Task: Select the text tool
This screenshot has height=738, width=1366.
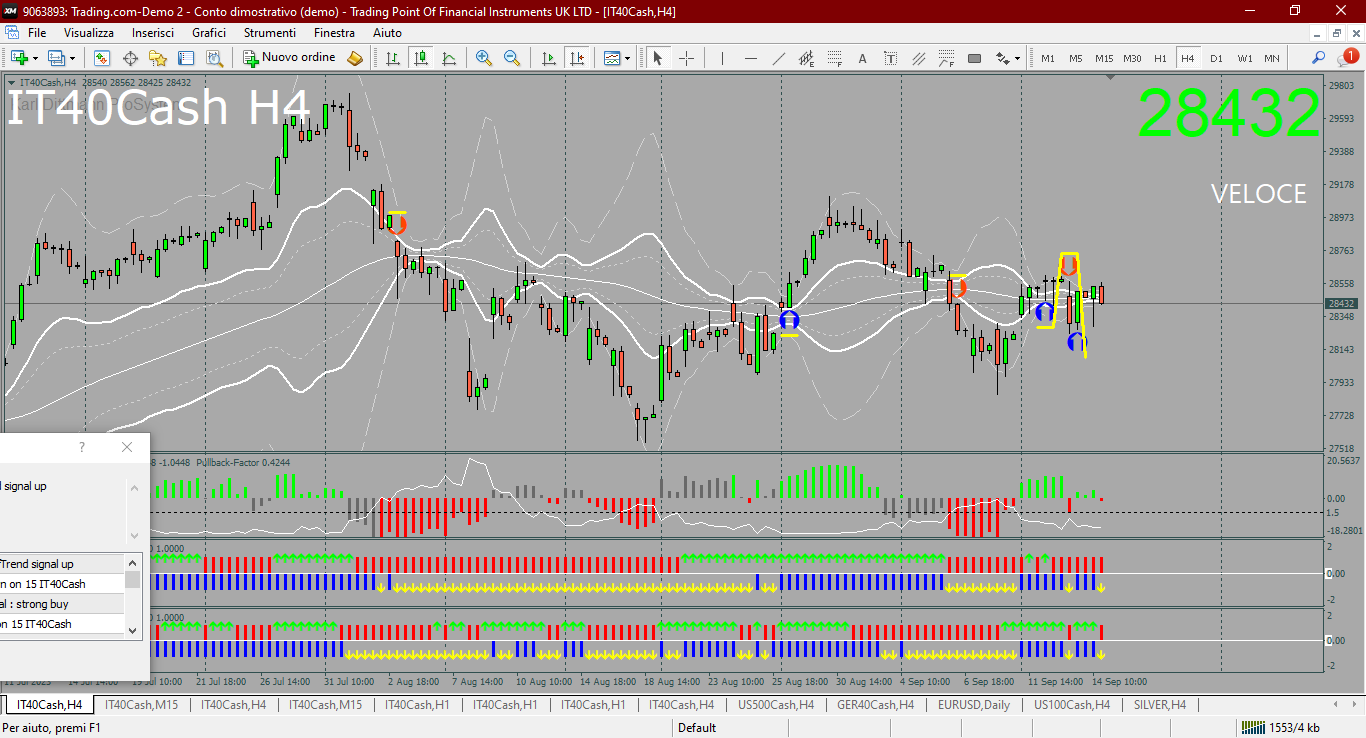Action: (862, 58)
